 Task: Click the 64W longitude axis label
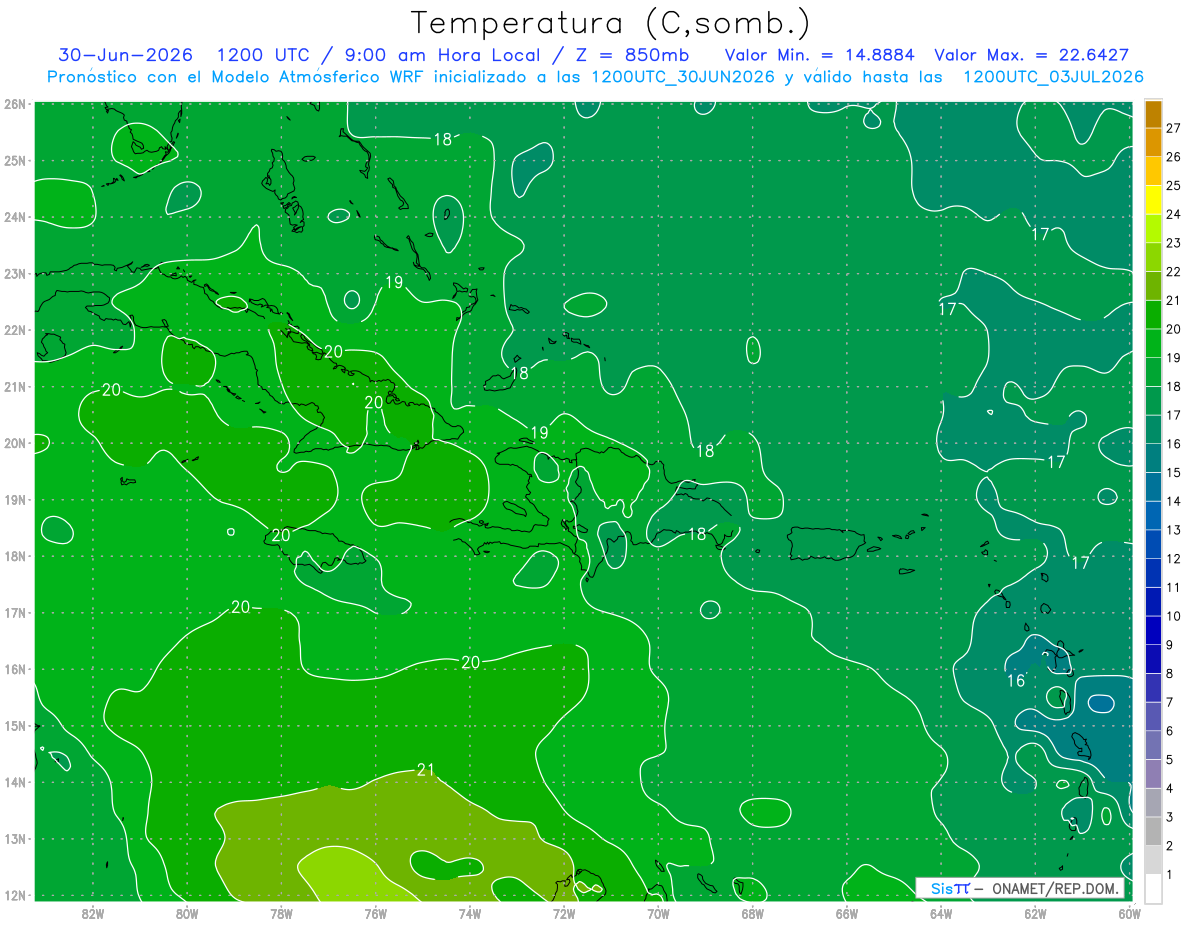pos(941,913)
